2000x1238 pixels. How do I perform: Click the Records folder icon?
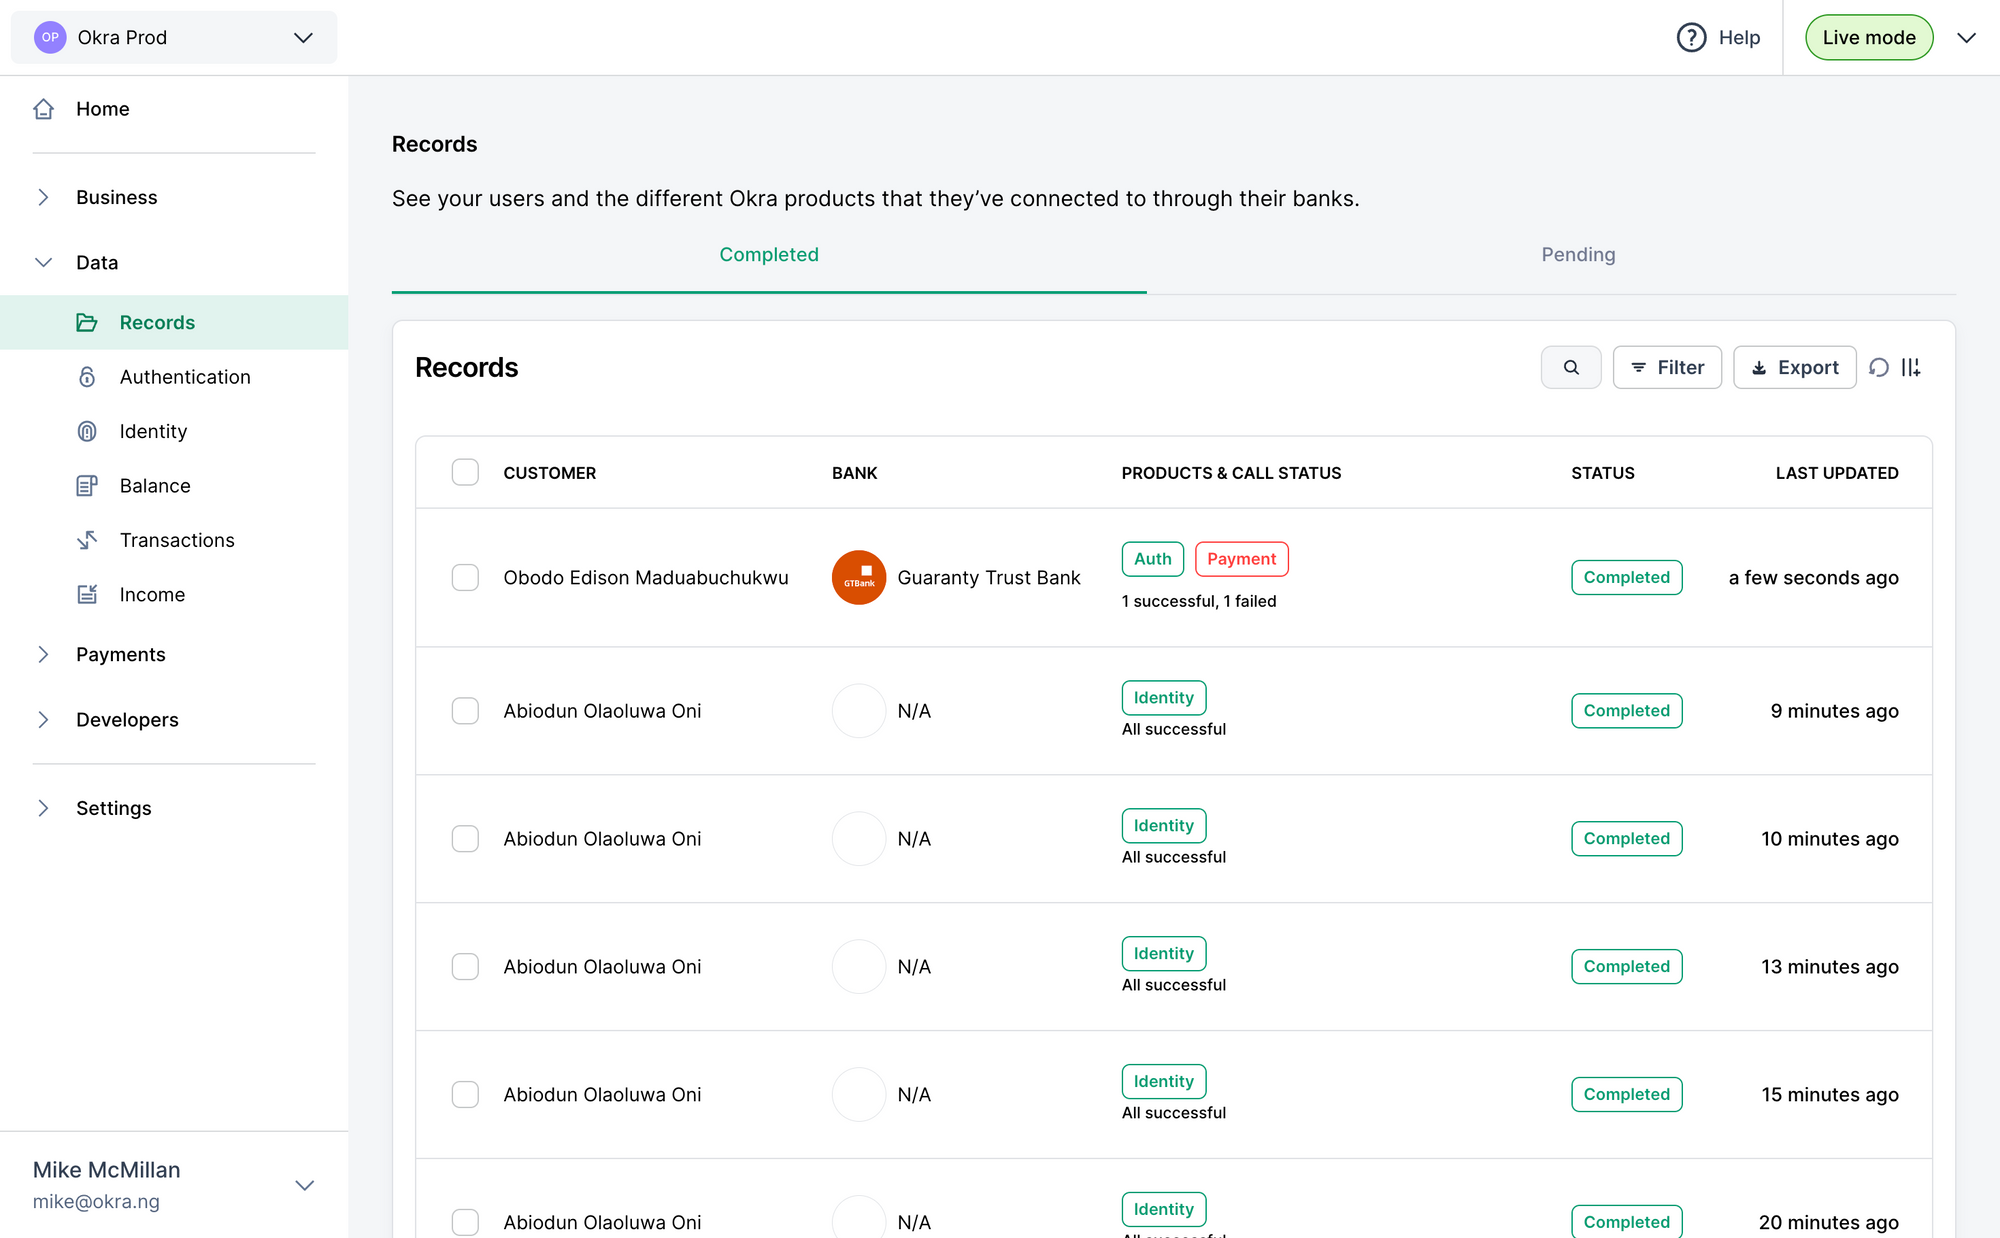(x=87, y=322)
